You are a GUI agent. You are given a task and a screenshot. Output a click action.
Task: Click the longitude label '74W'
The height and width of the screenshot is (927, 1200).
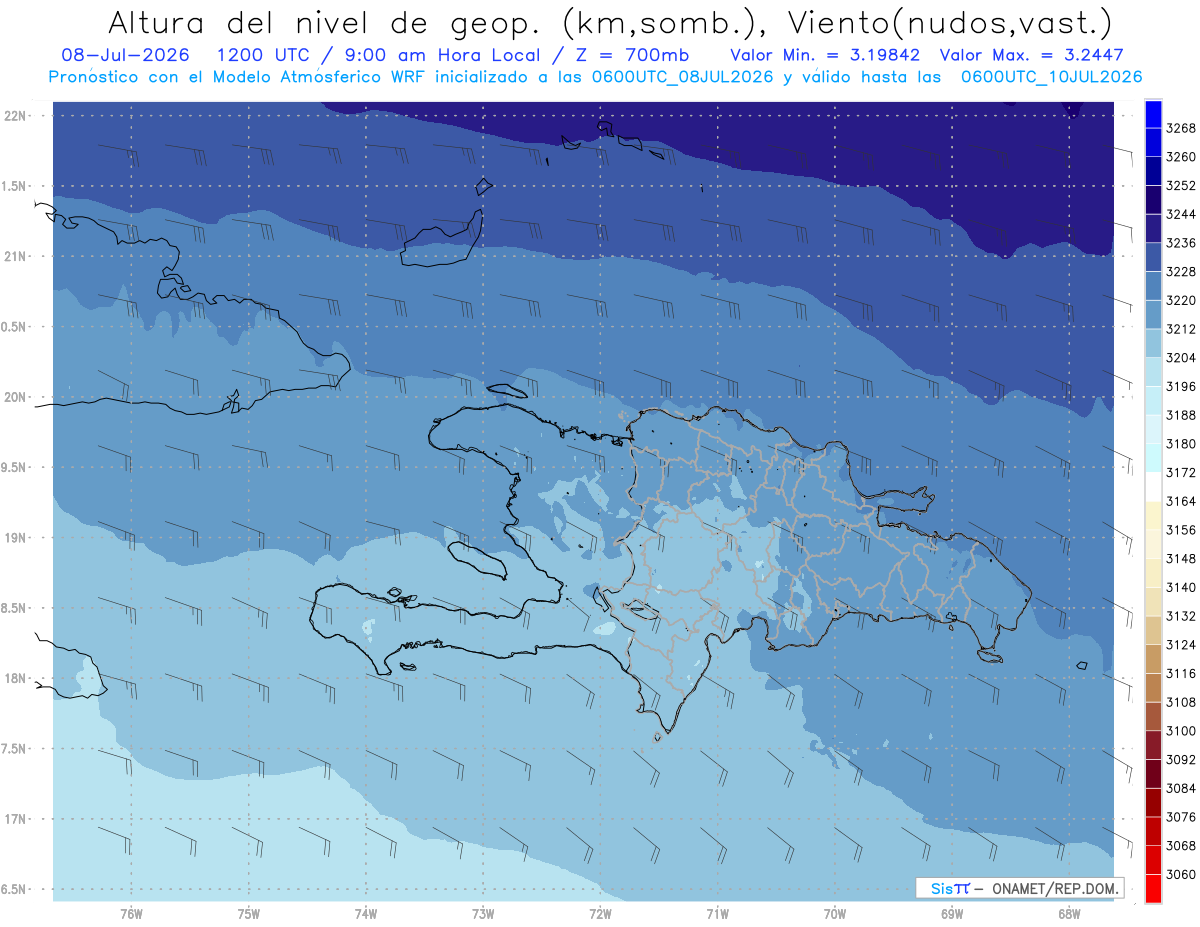coord(366,915)
